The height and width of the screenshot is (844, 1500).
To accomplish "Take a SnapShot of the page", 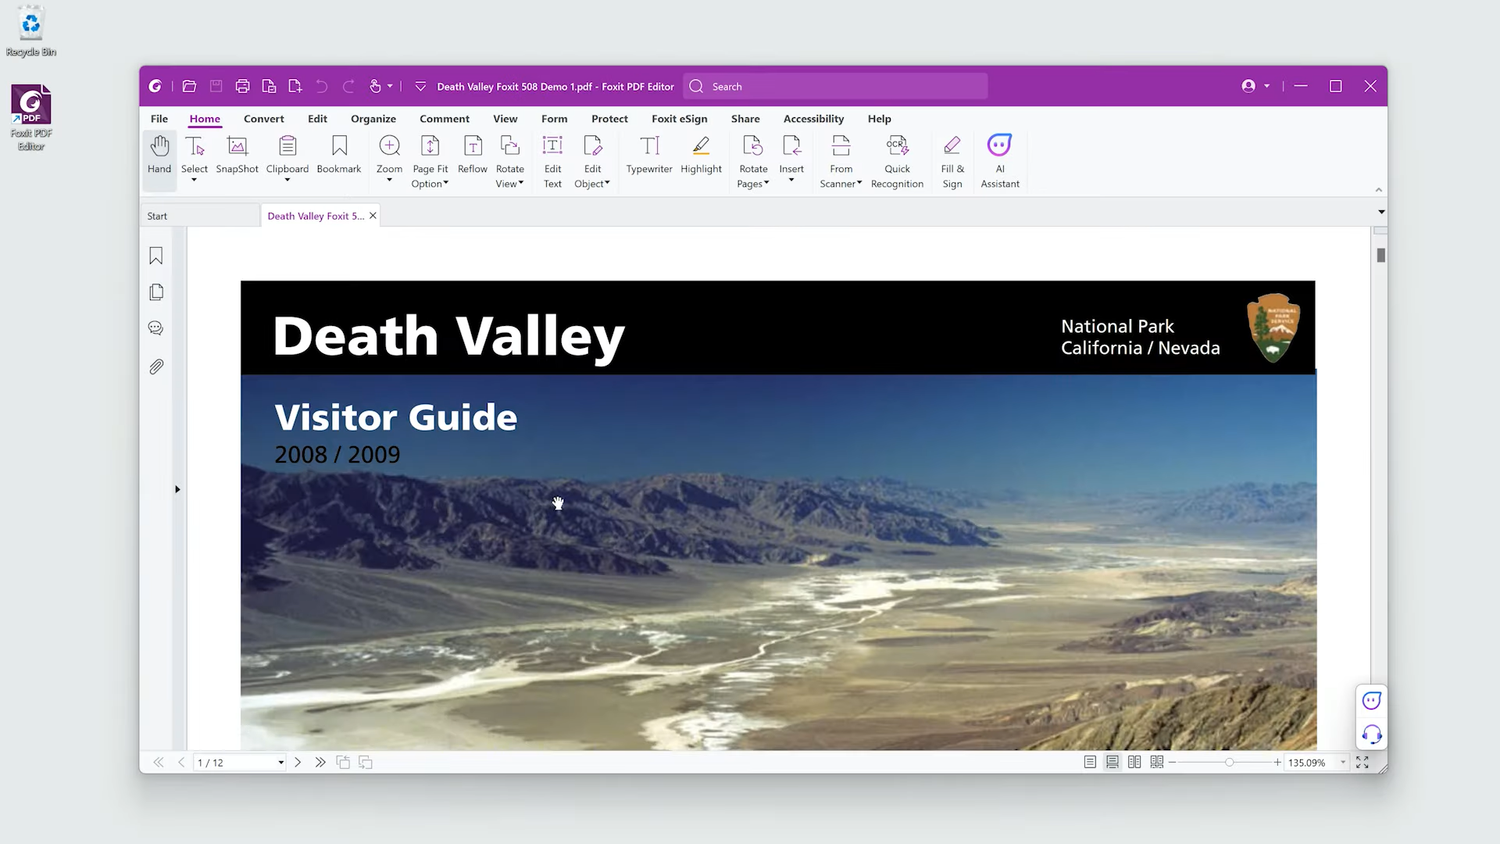I will 237,156.
